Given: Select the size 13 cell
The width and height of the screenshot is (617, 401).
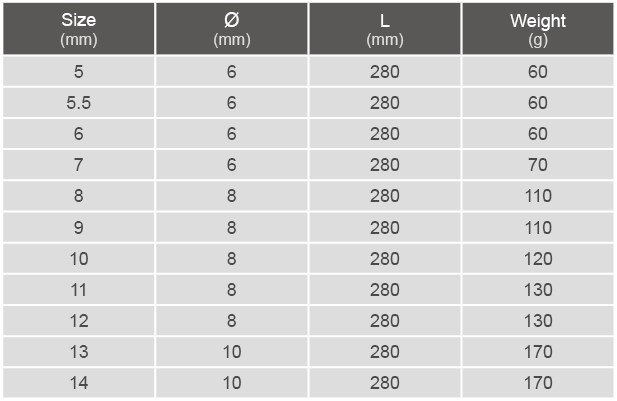Looking at the screenshot, I should tap(79, 351).
